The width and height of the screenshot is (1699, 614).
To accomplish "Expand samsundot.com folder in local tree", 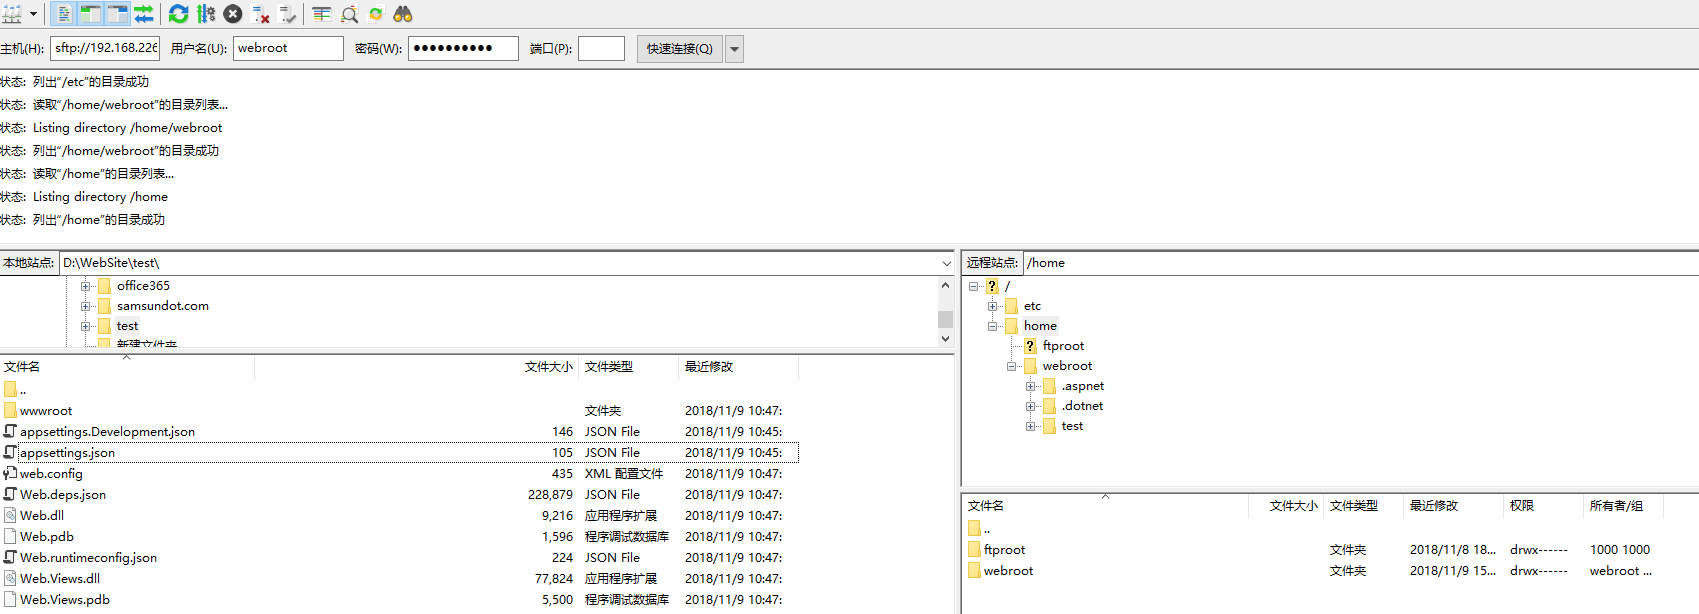I will pos(85,306).
